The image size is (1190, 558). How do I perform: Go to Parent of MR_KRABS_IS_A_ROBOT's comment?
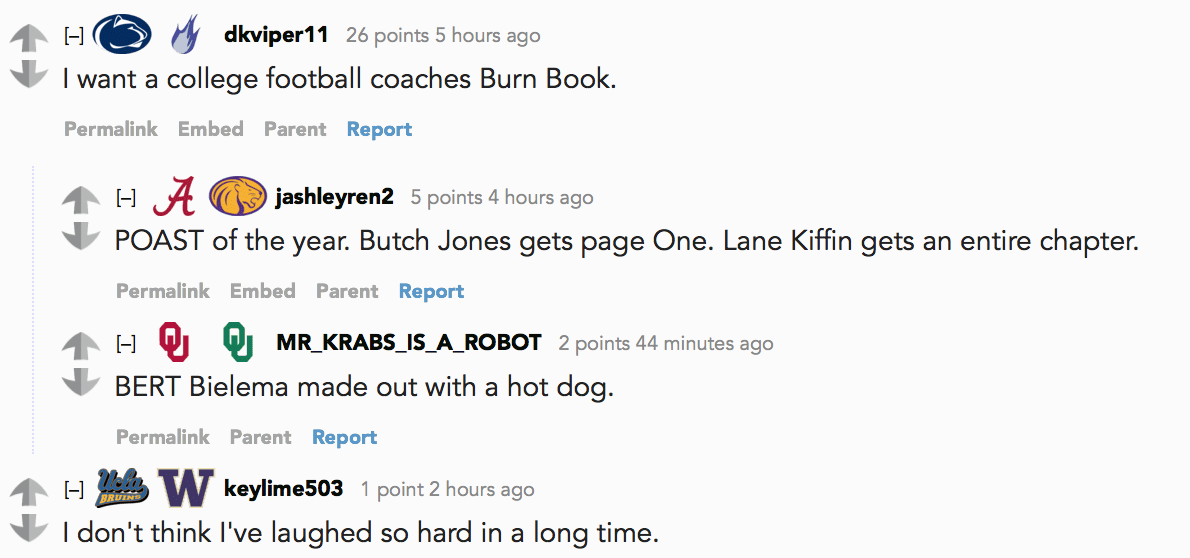260,437
